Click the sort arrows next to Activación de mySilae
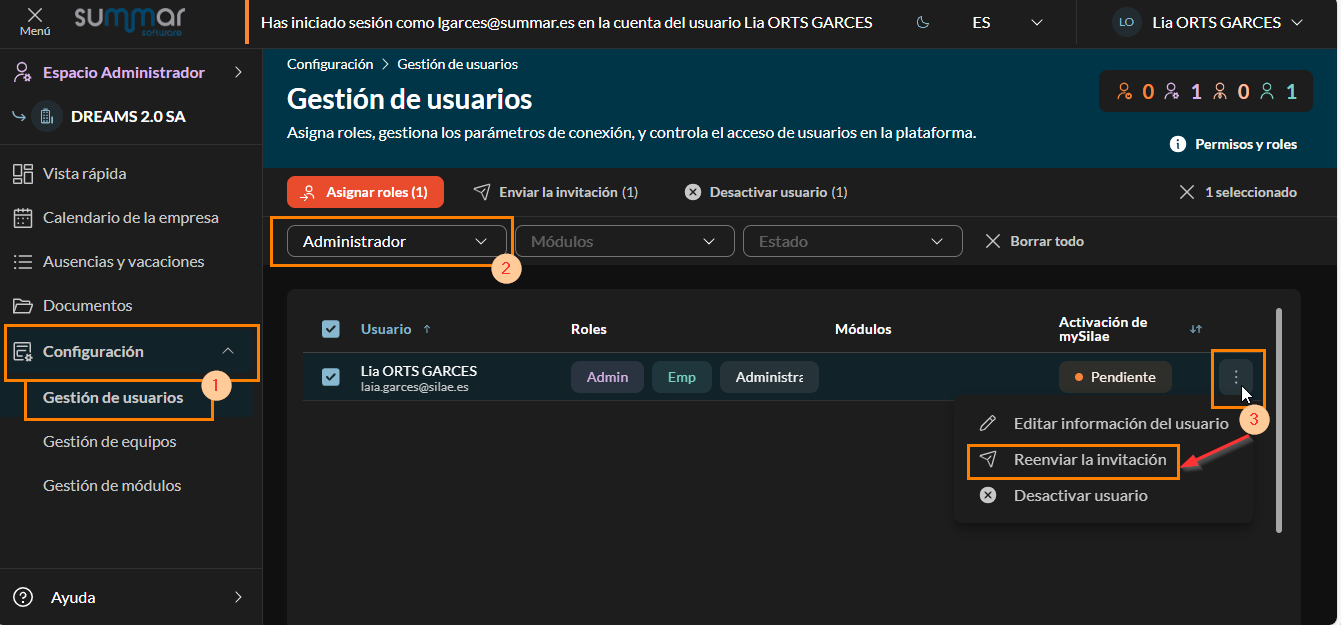 point(1195,329)
